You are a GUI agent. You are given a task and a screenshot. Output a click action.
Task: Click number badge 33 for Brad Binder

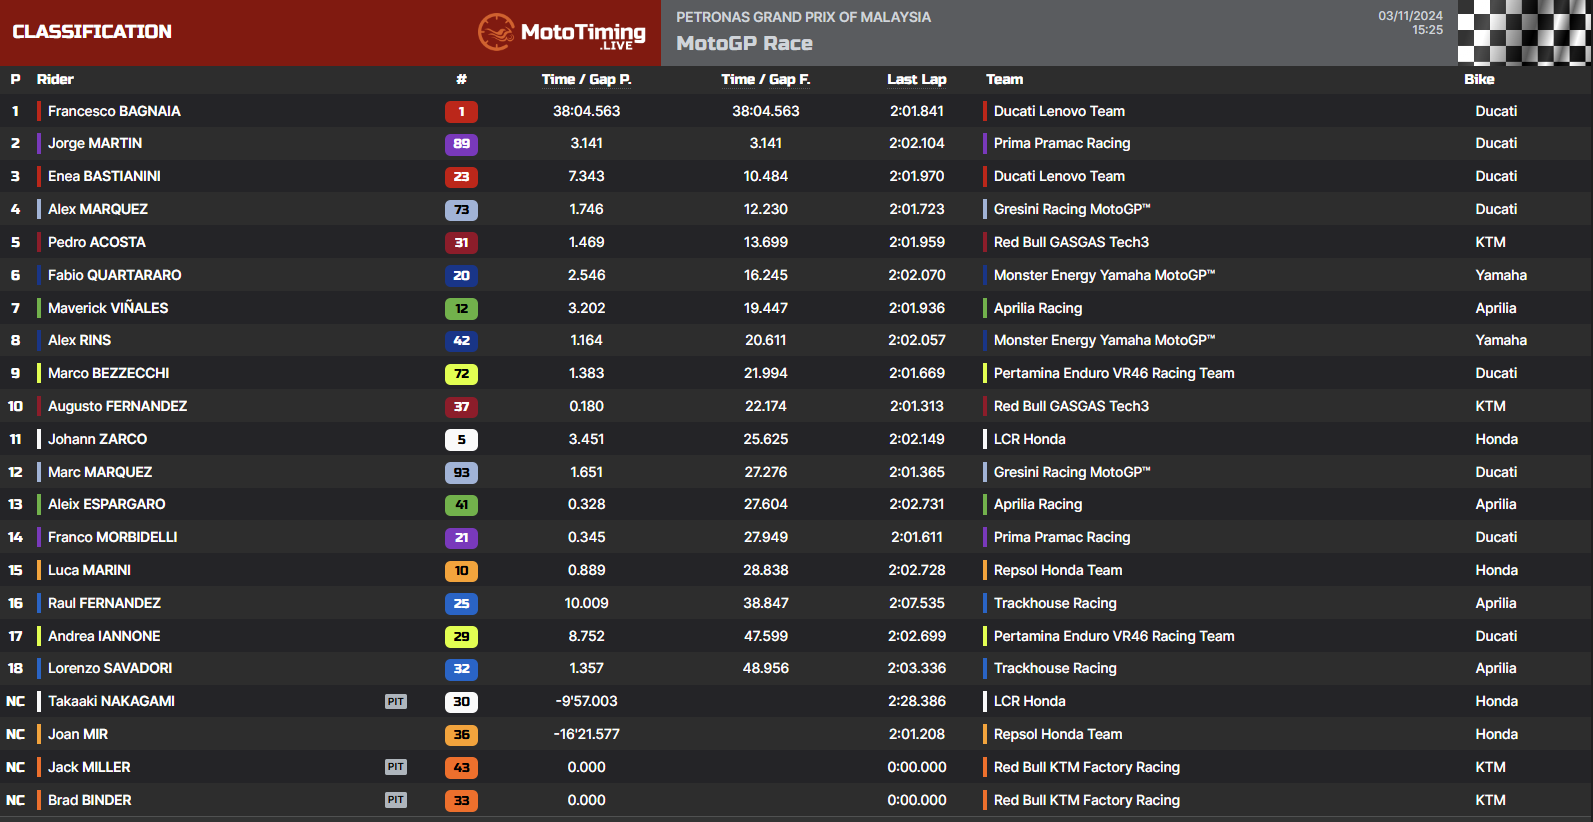coord(461,801)
